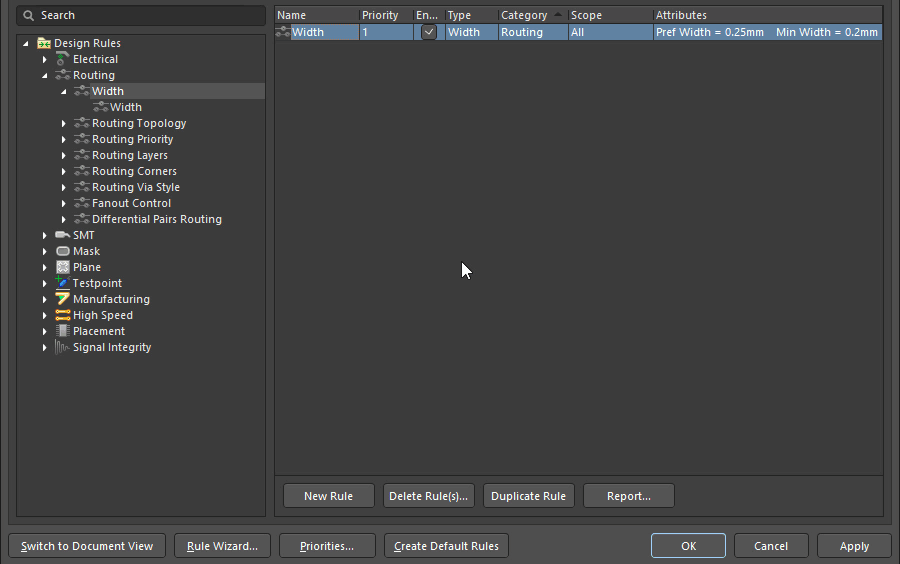This screenshot has width=900, height=564.
Task: Open the Rule Wizard
Action: (x=222, y=546)
